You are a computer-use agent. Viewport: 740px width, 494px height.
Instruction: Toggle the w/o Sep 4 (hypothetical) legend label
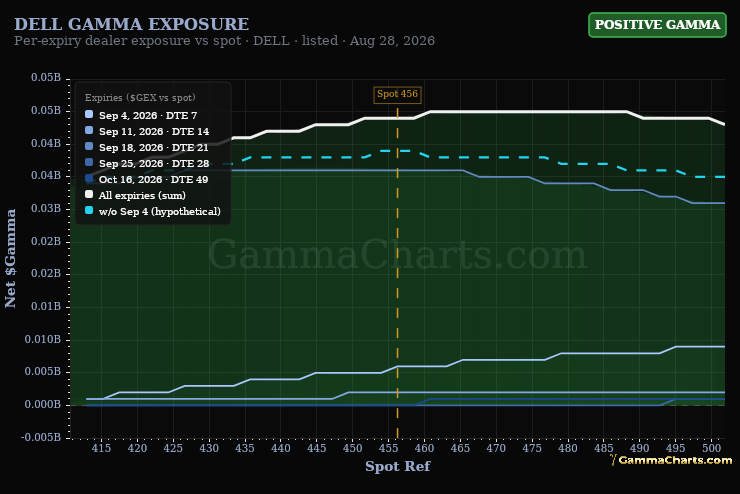(x=160, y=211)
